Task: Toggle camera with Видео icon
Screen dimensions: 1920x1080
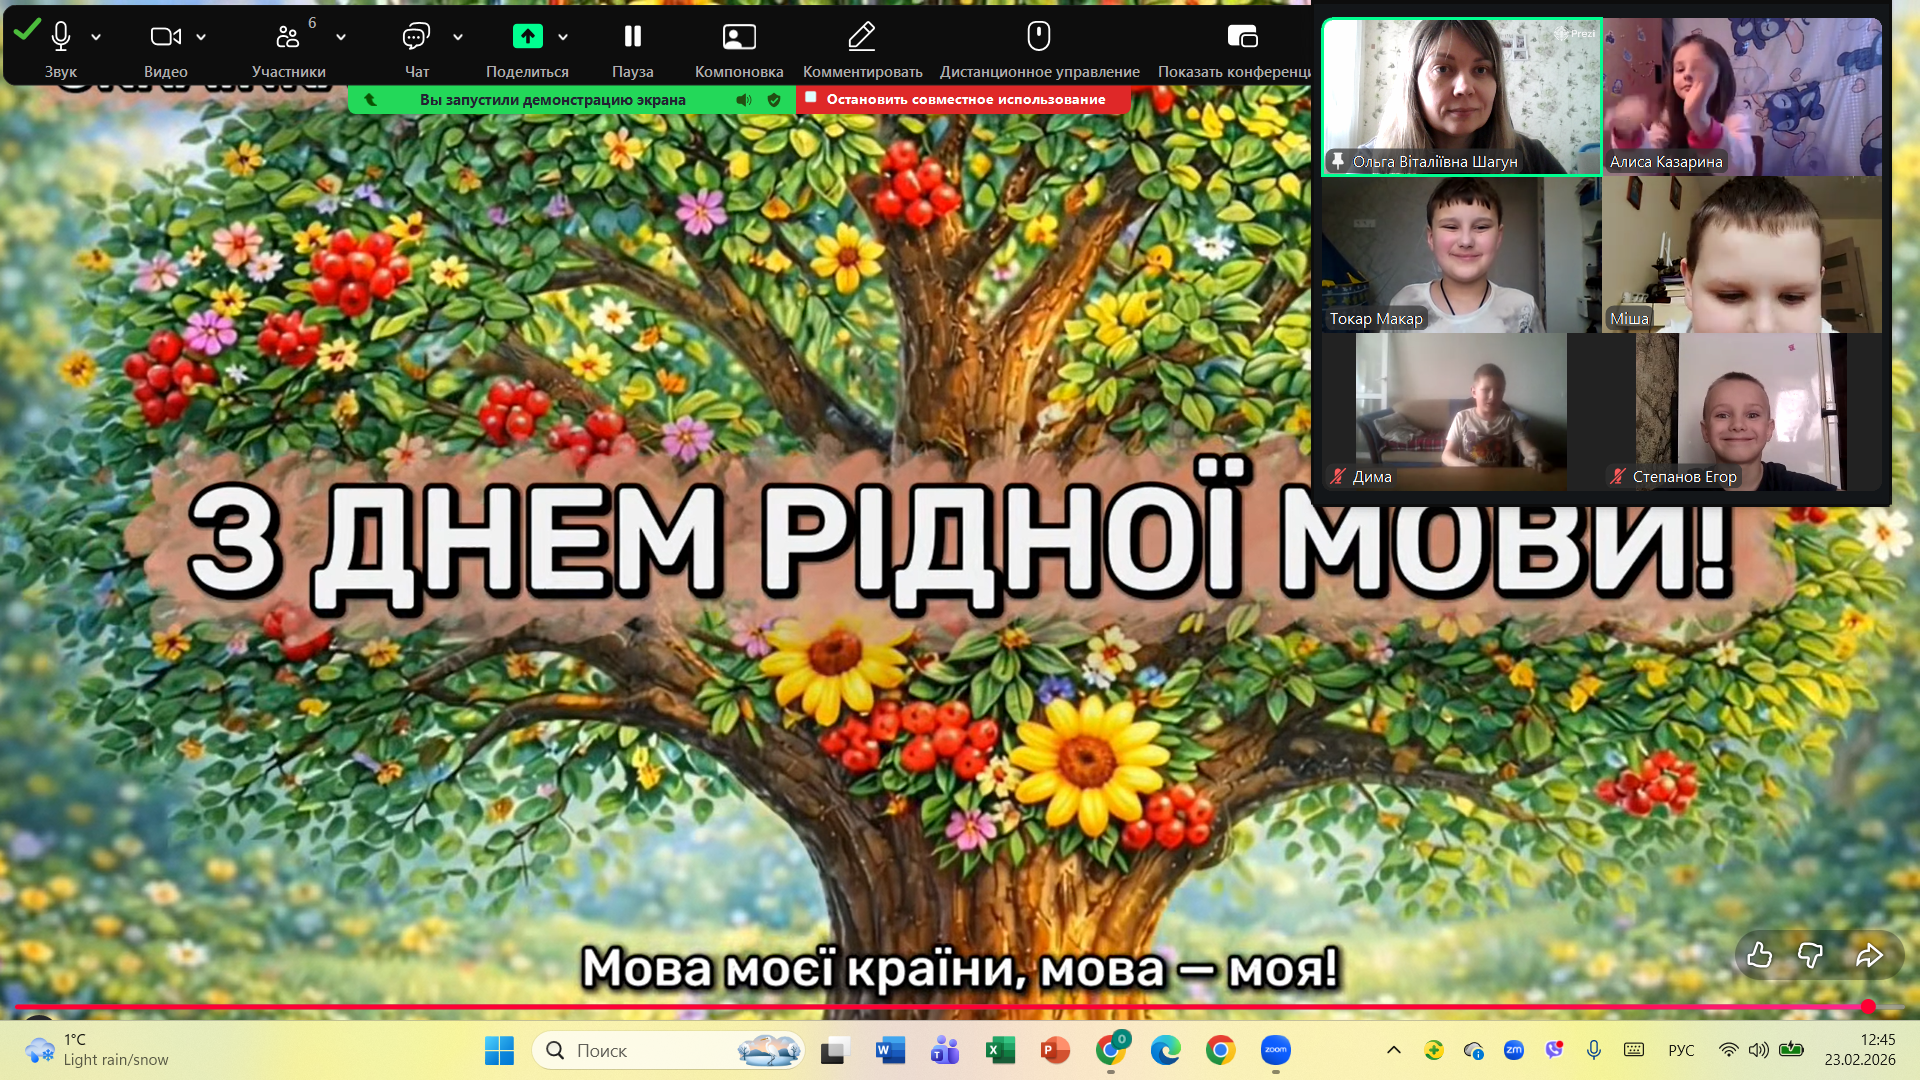Action: 165,37
